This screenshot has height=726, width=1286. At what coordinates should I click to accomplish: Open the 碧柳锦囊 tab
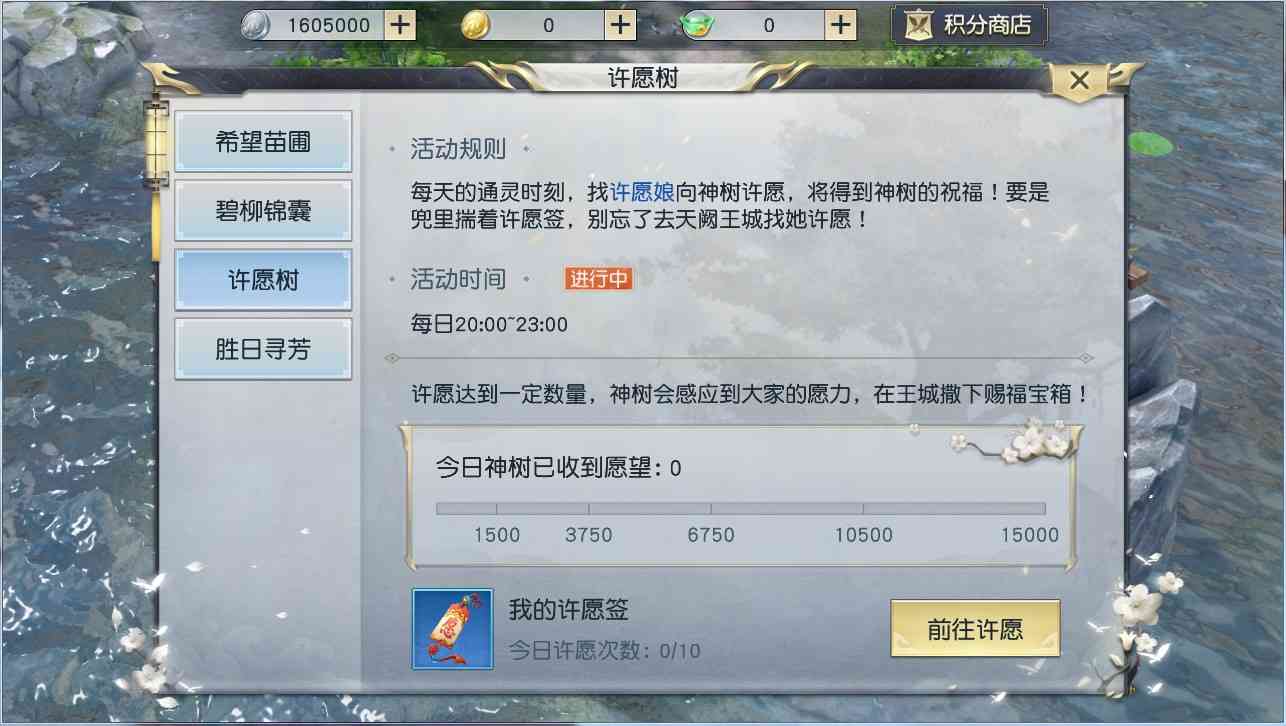263,211
